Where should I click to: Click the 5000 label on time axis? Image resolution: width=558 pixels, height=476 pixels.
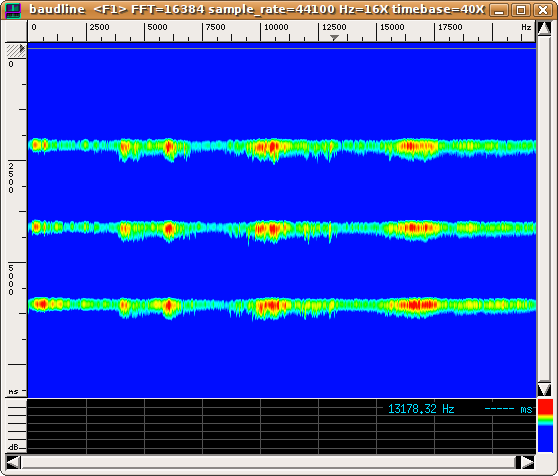point(11,280)
